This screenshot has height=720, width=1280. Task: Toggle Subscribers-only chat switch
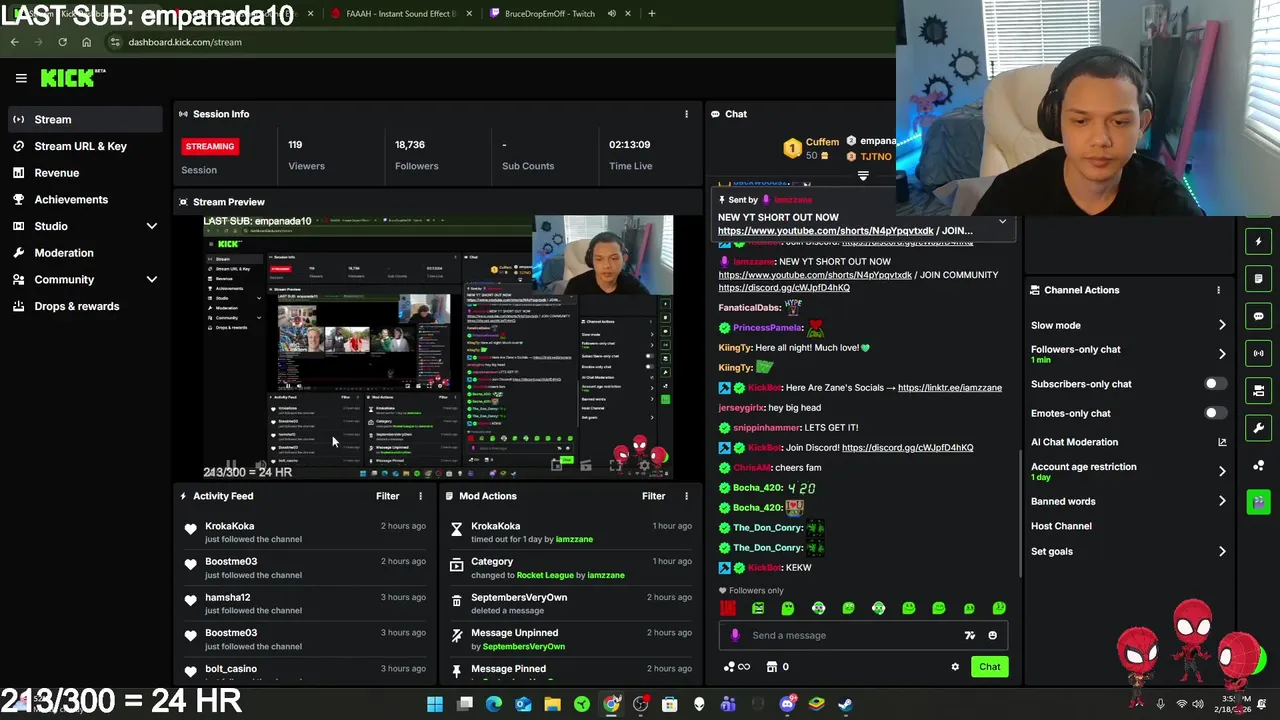click(1214, 384)
